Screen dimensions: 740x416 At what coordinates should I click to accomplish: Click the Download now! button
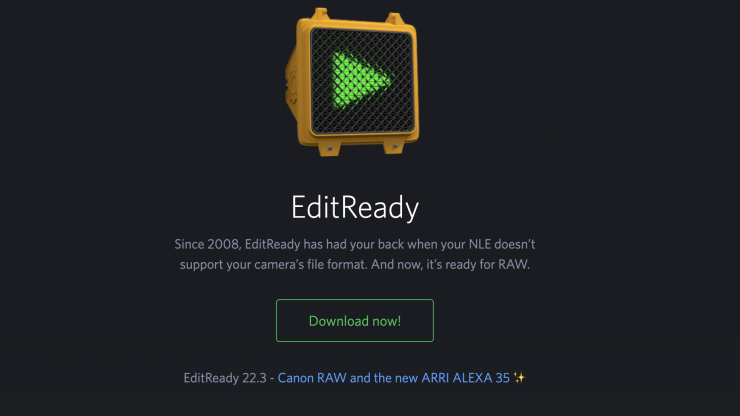coord(355,321)
